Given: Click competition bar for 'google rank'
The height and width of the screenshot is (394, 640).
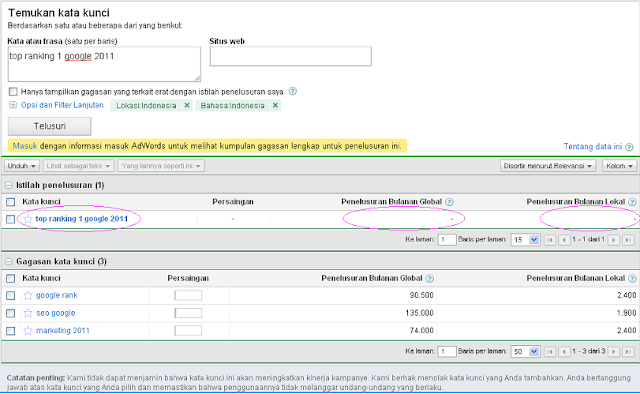Looking at the screenshot, I should [188, 295].
